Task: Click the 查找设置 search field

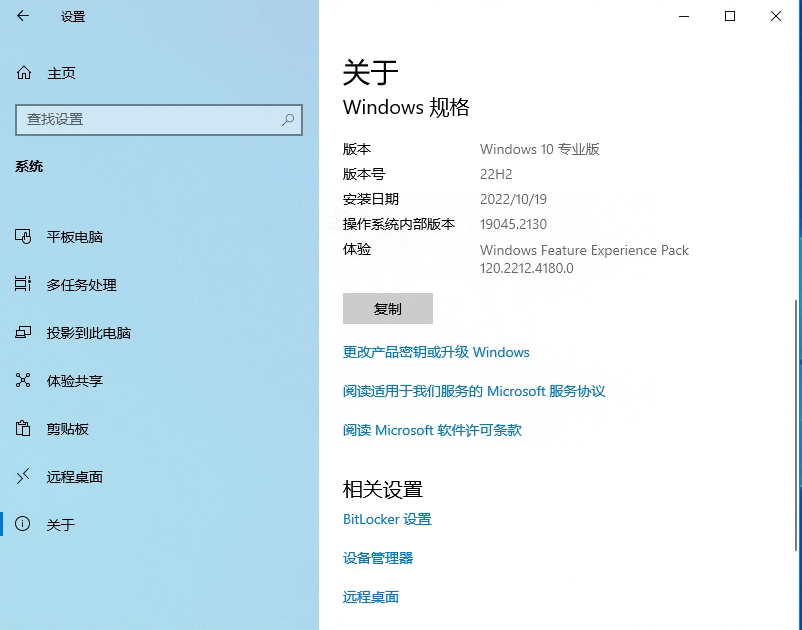Action: (159, 120)
